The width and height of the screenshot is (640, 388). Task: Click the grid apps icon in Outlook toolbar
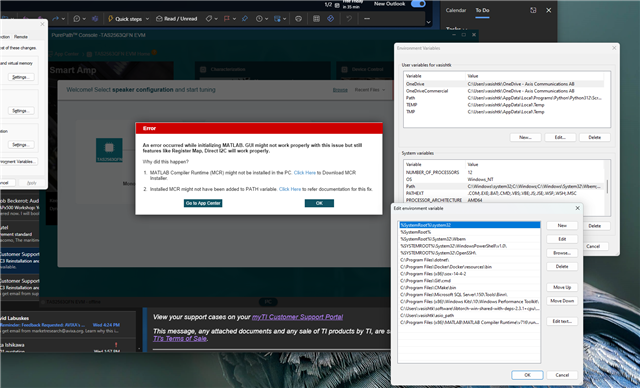316,19
